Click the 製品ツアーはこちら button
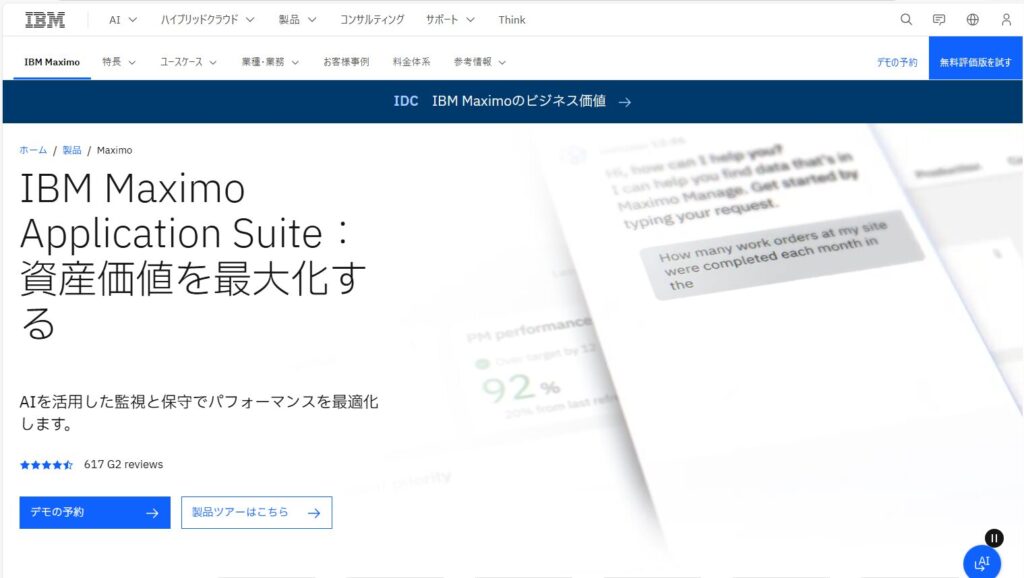 coord(256,513)
